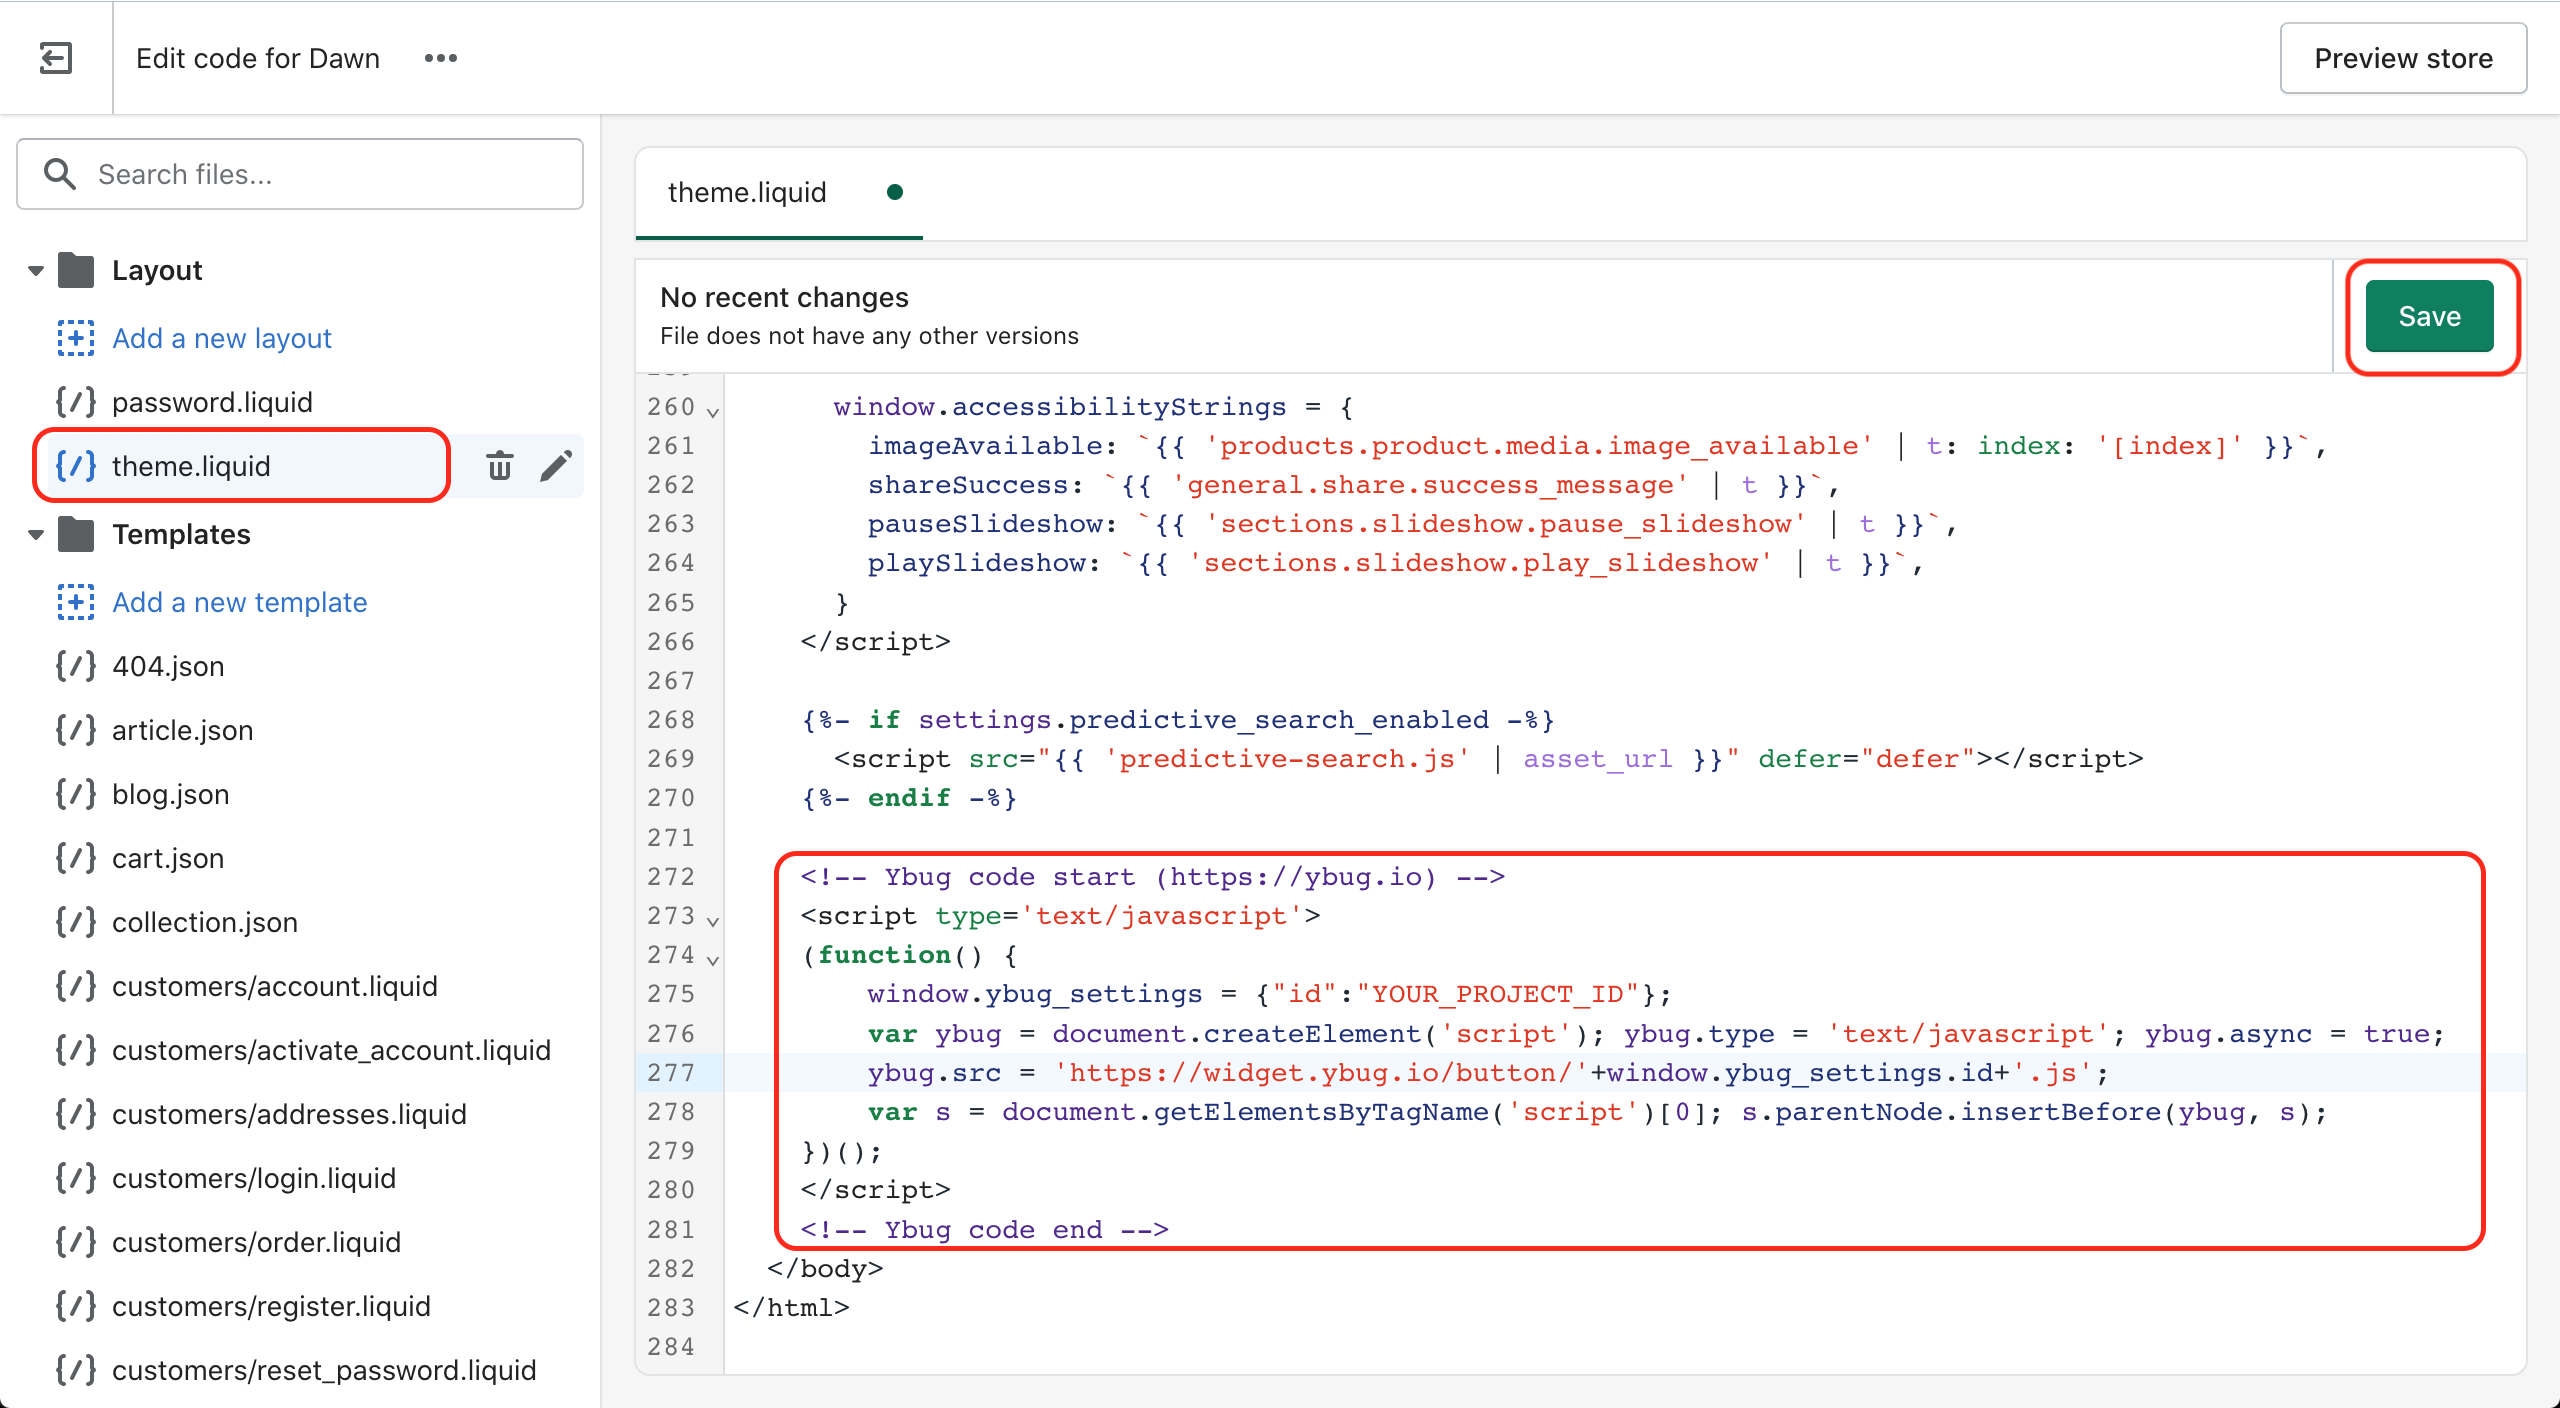Click the closing </body> tag on line 282
The image size is (2560, 1408).
click(825, 1268)
